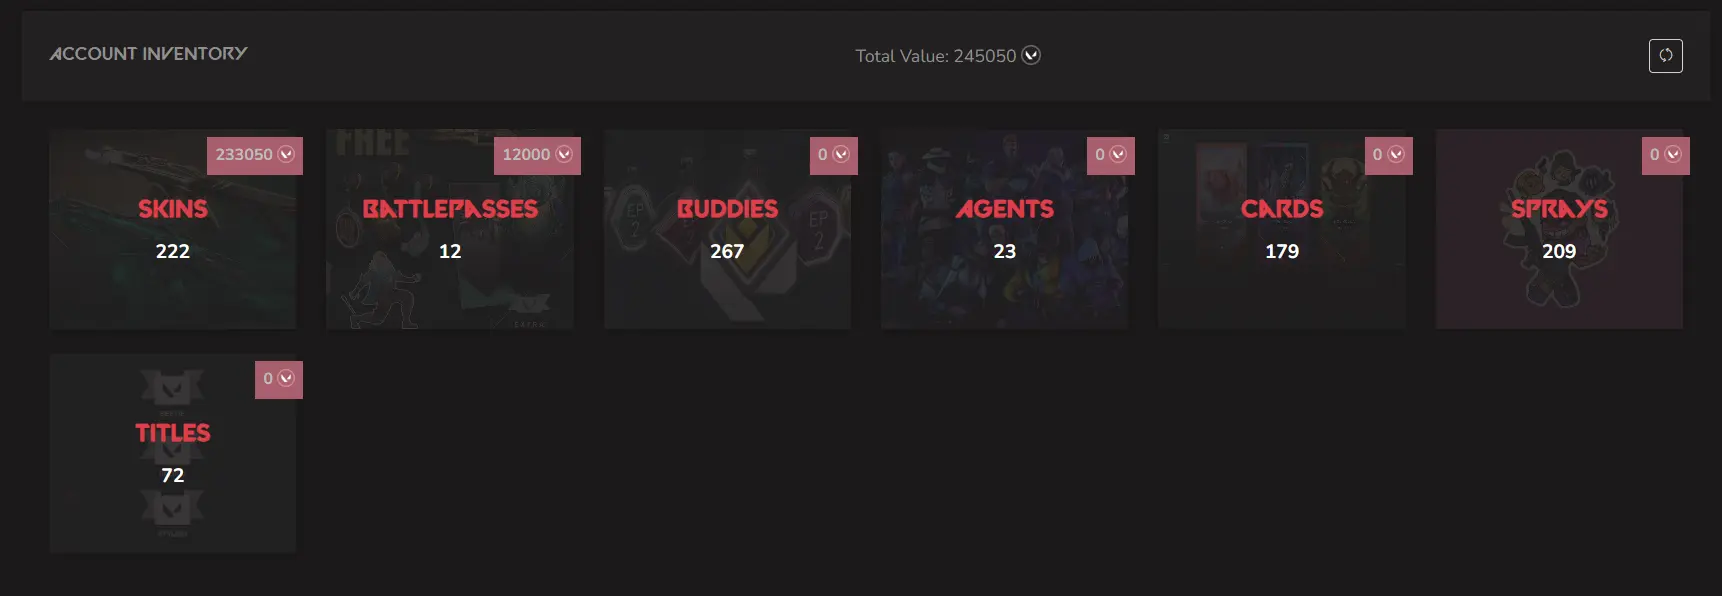This screenshot has height=596, width=1722.
Task: Click the currency icon on Buddies badge
Action: point(841,154)
